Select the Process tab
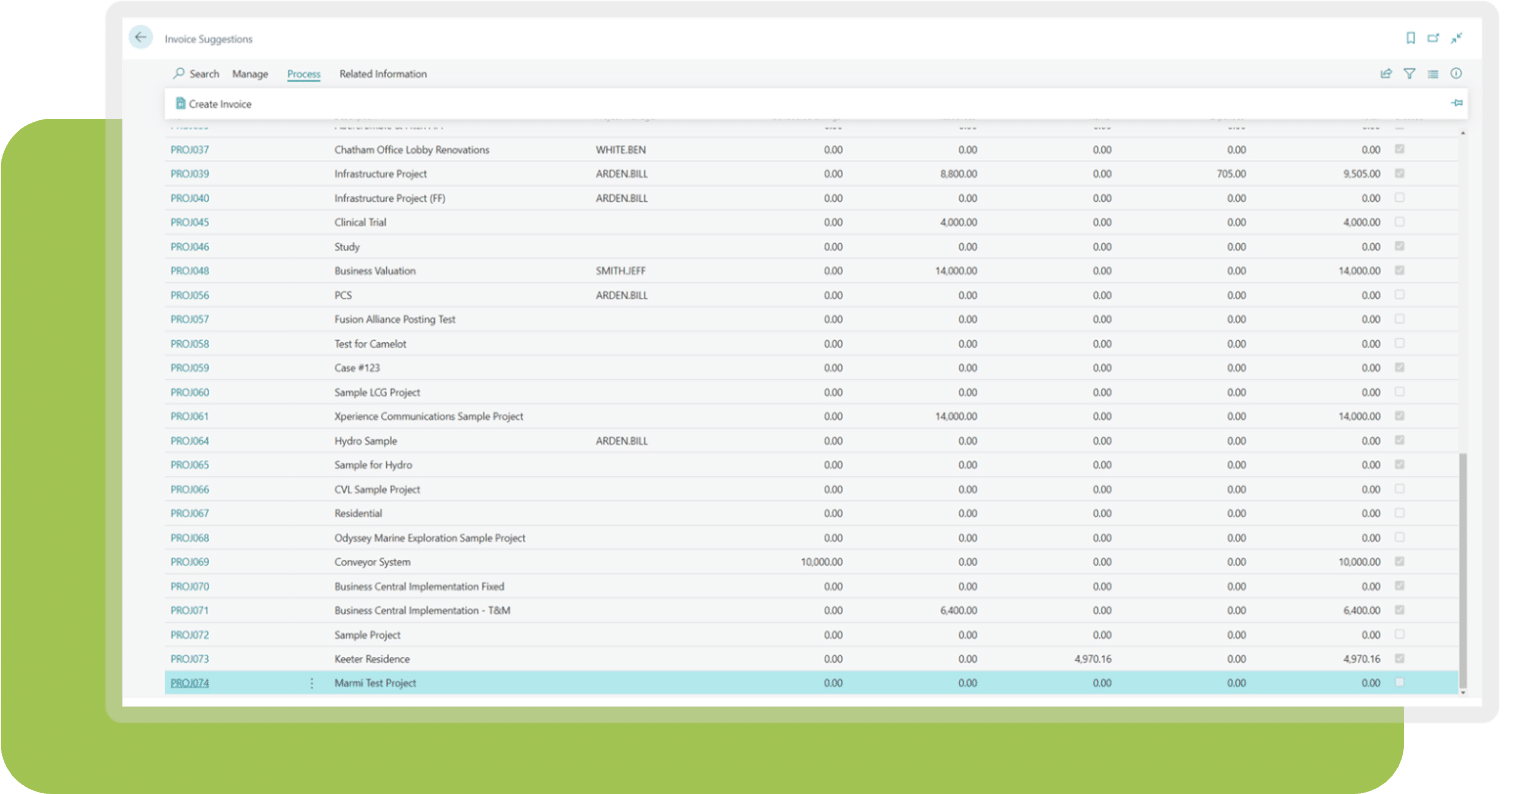The image size is (1517, 794). pyautogui.click(x=304, y=74)
